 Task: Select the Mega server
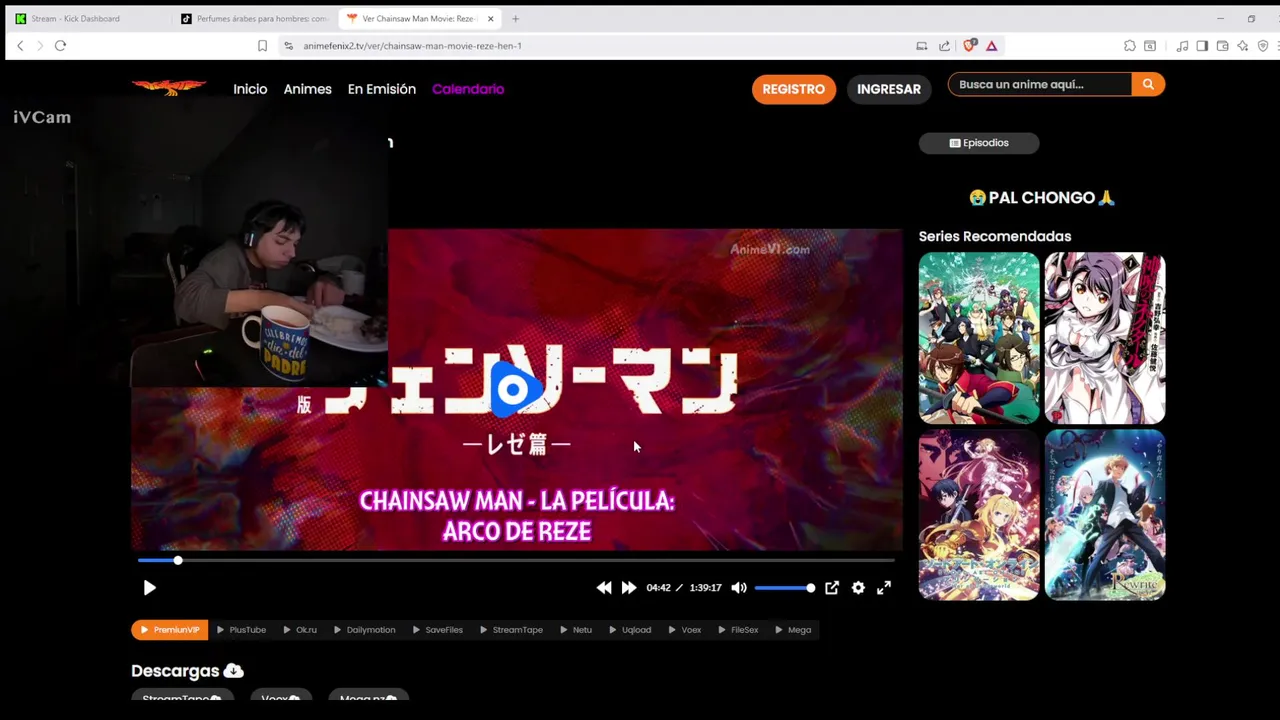(792, 630)
